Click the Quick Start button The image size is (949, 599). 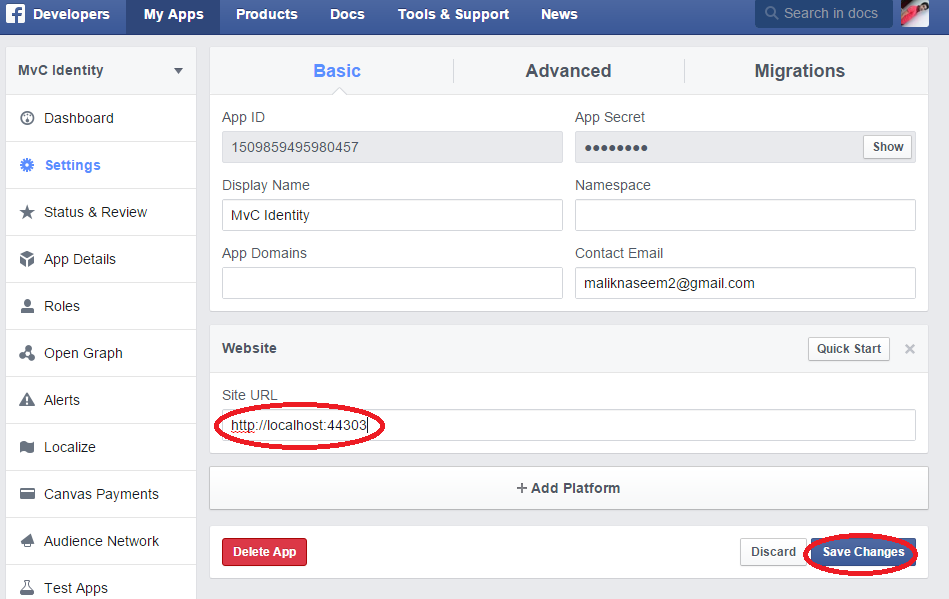tap(849, 349)
